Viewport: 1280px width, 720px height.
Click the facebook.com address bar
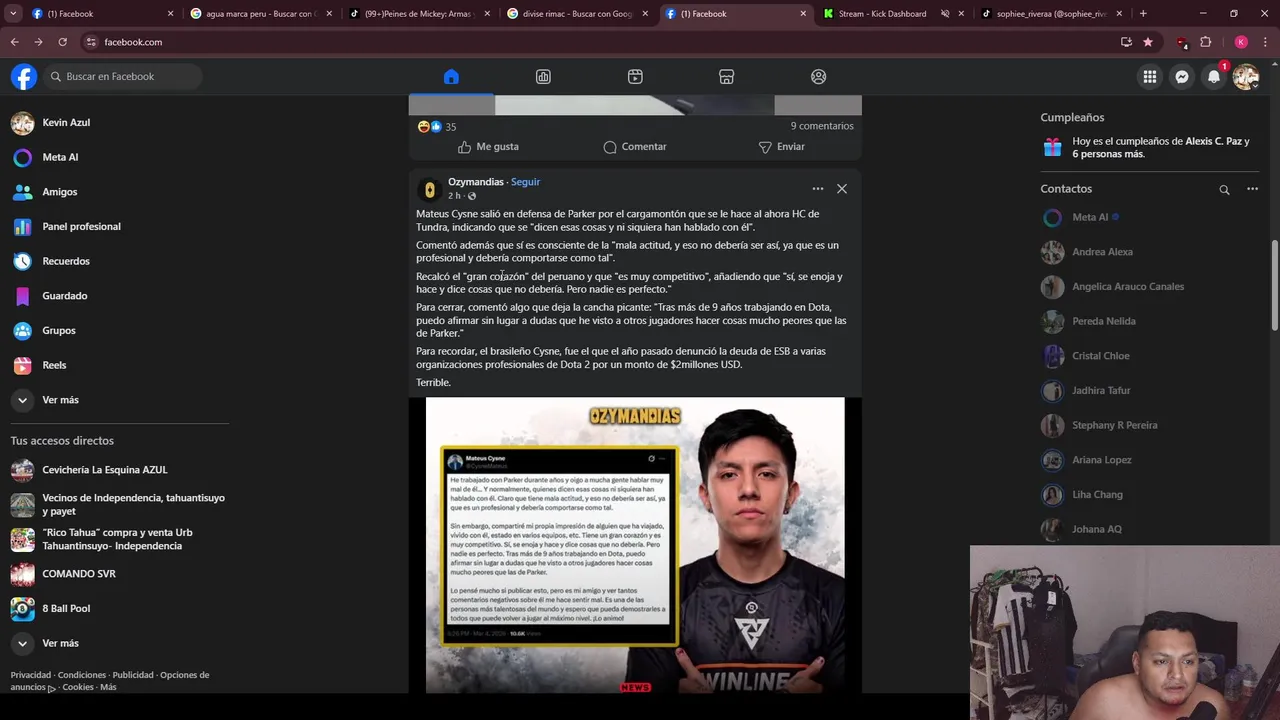click(600, 42)
